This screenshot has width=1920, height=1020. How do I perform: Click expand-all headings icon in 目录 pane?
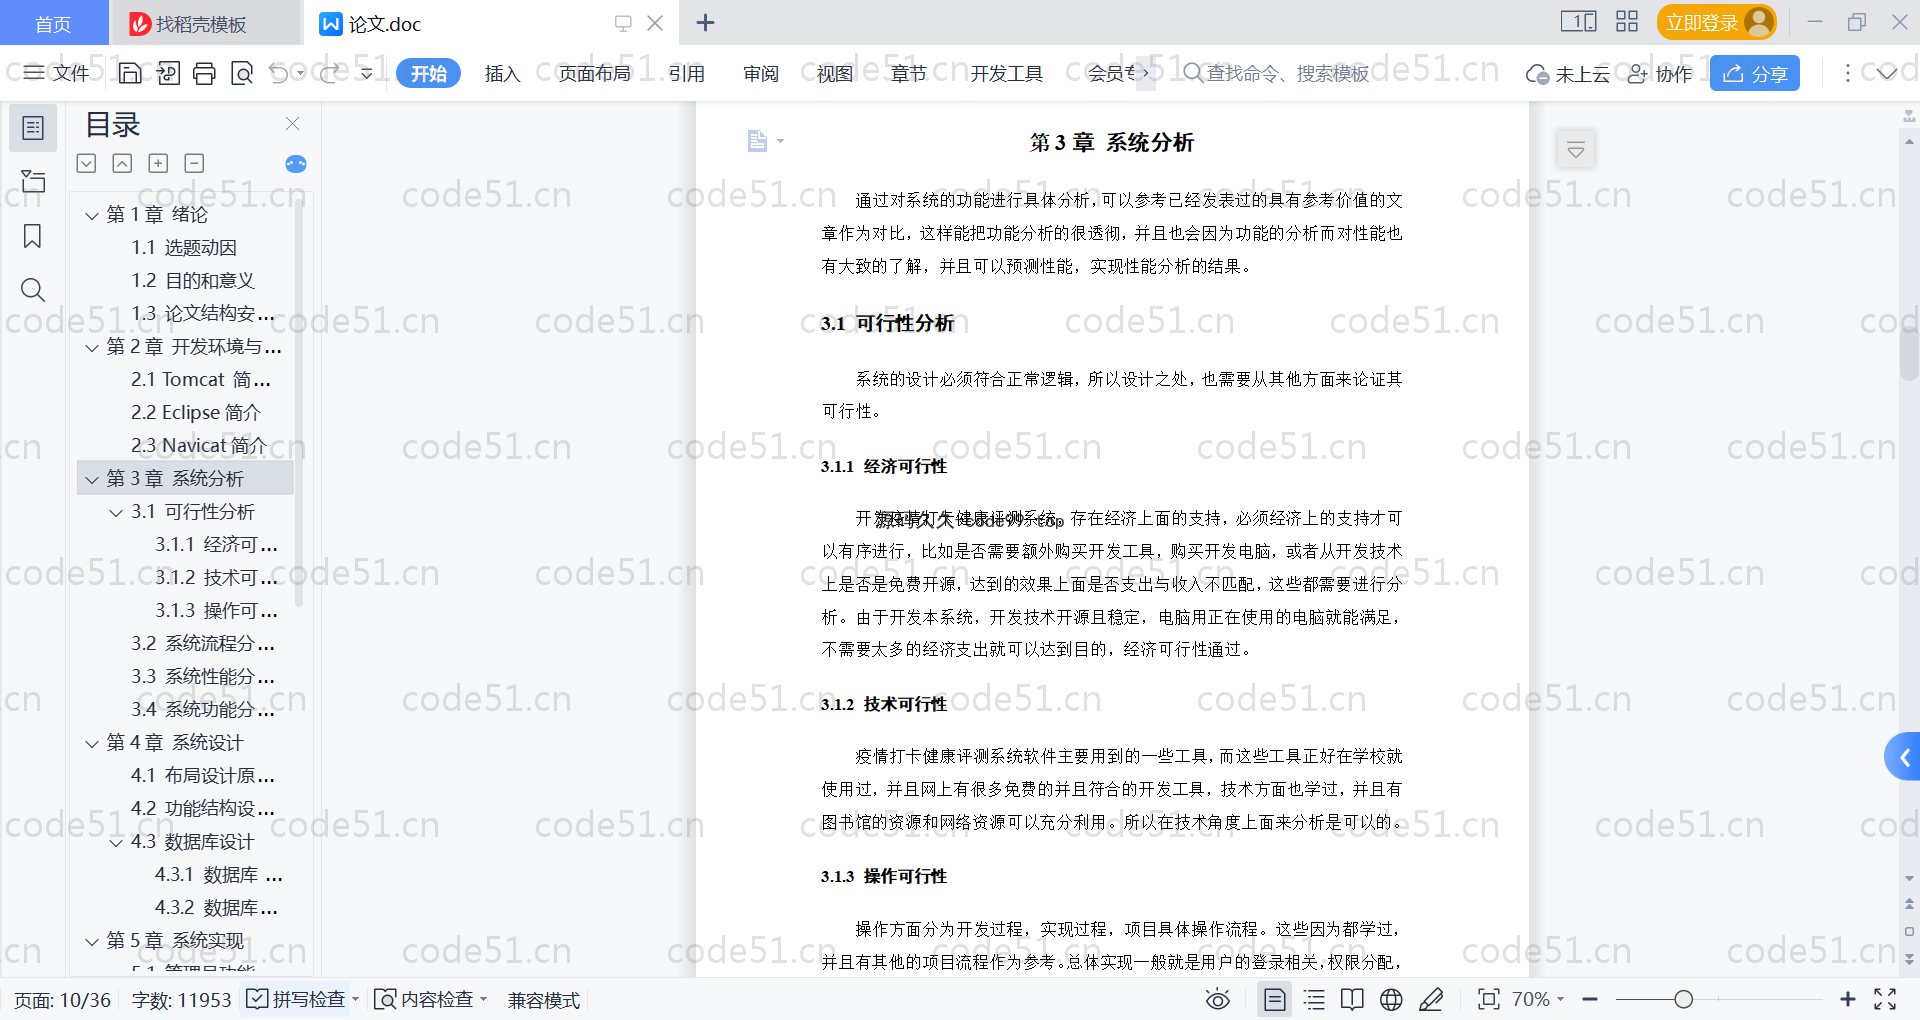[87, 163]
